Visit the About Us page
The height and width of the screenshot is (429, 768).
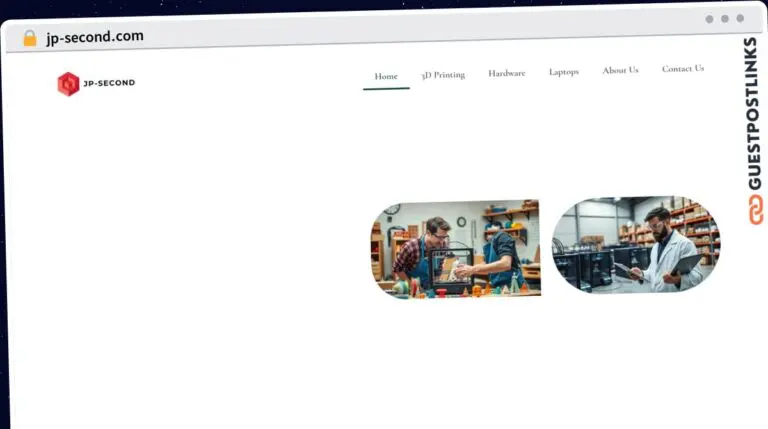click(620, 70)
